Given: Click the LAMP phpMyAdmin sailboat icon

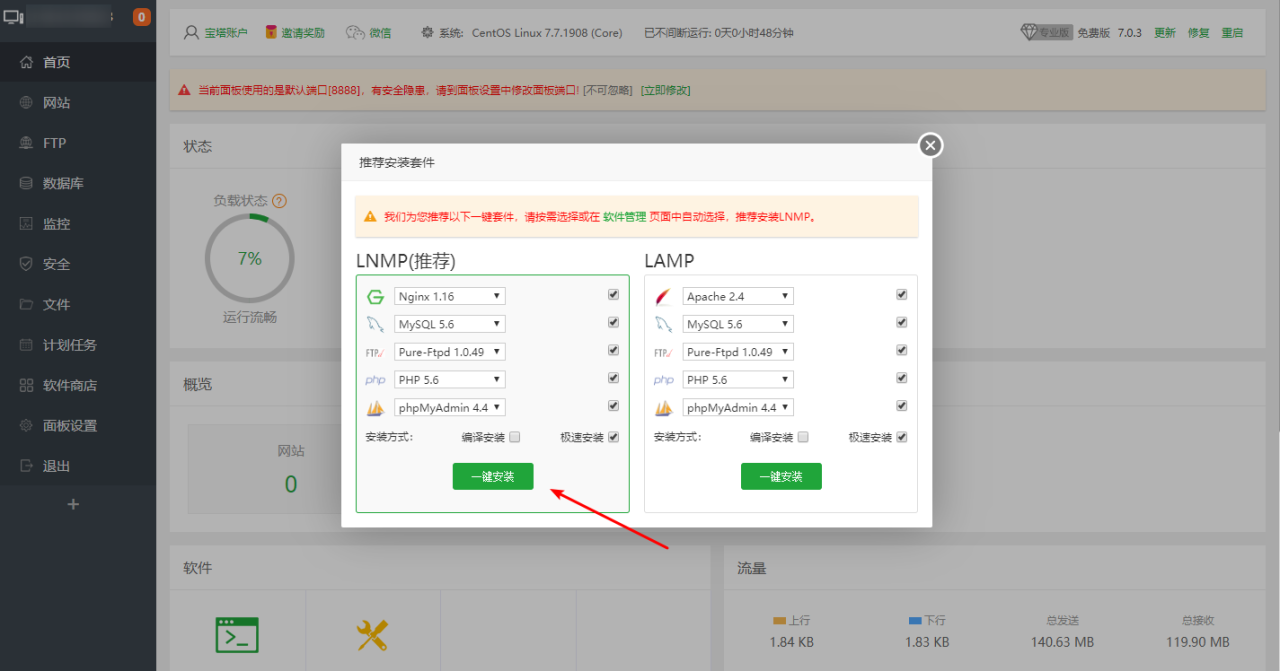Looking at the screenshot, I should coord(663,408).
